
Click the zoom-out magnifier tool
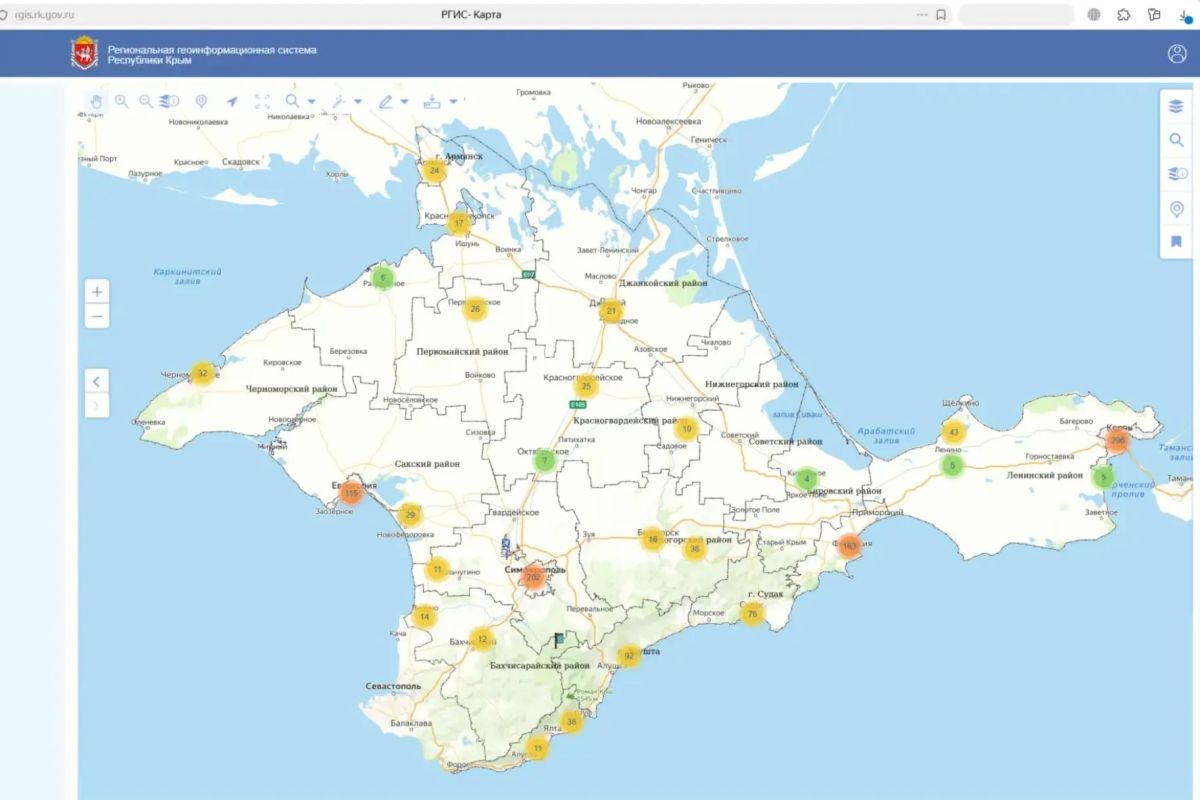146,101
